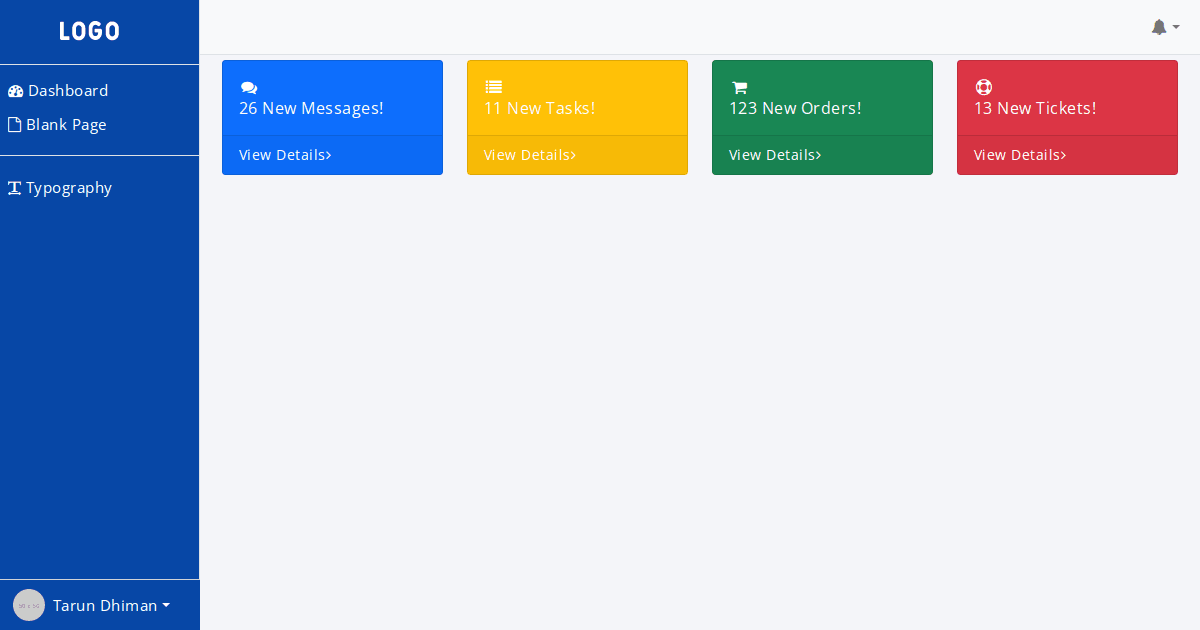Expand the caret next to Tarun Dhiman
This screenshot has height=630, width=1200.
click(x=166, y=605)
